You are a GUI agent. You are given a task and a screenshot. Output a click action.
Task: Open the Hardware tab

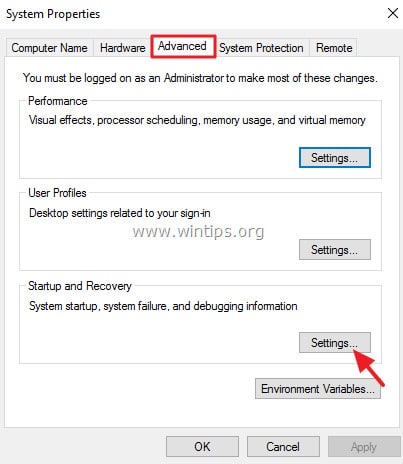(x=122, y=48)
